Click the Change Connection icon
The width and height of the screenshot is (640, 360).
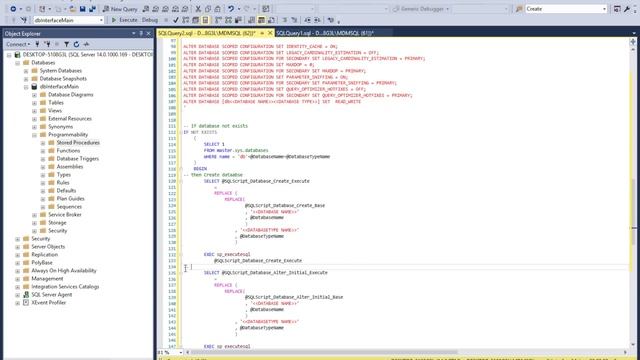pos(24,20)
